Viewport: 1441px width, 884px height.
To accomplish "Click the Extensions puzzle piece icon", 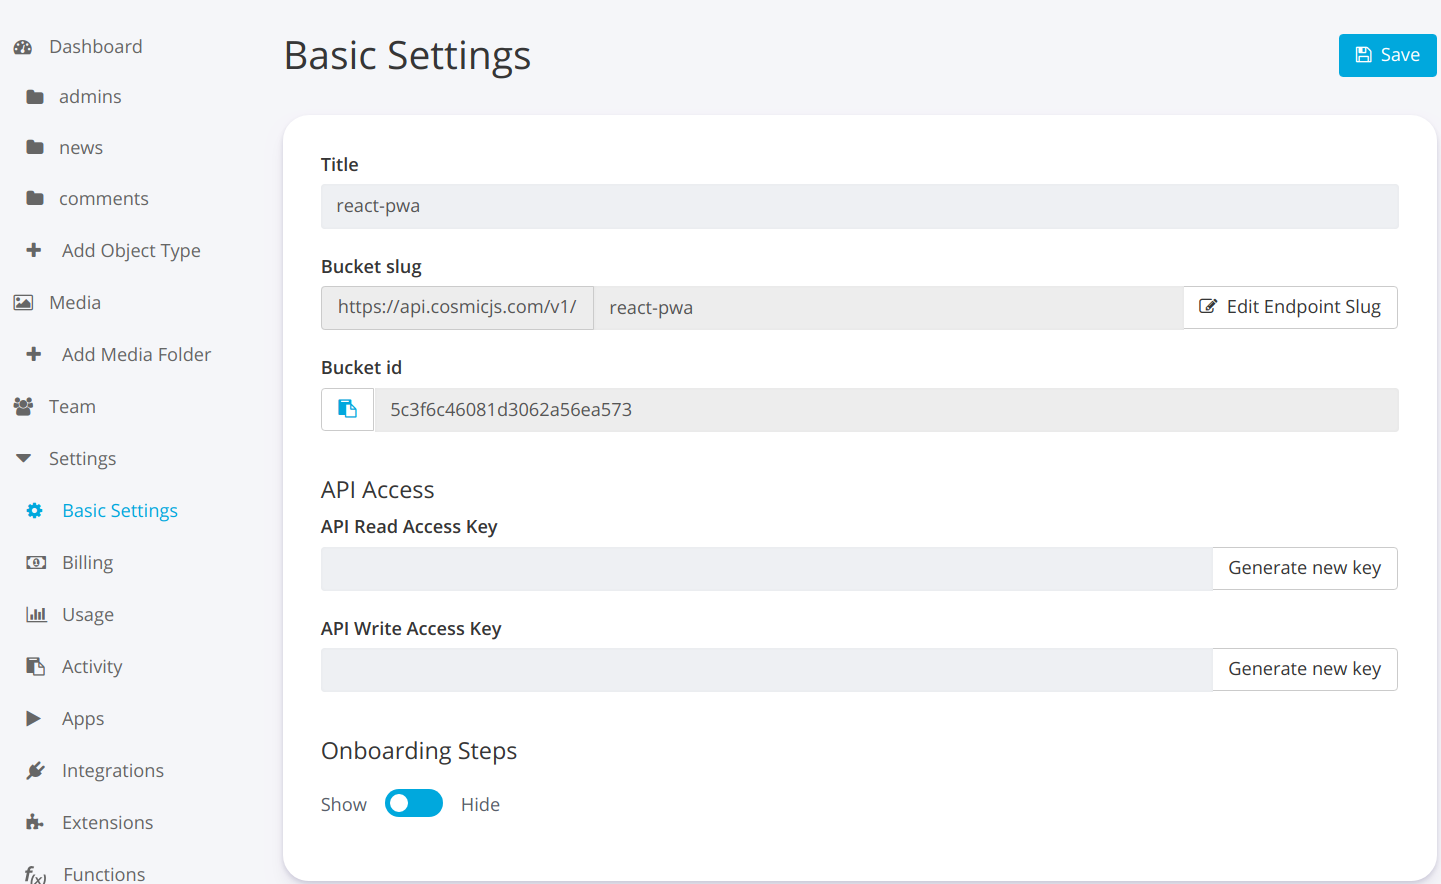I will pos(36,823).
